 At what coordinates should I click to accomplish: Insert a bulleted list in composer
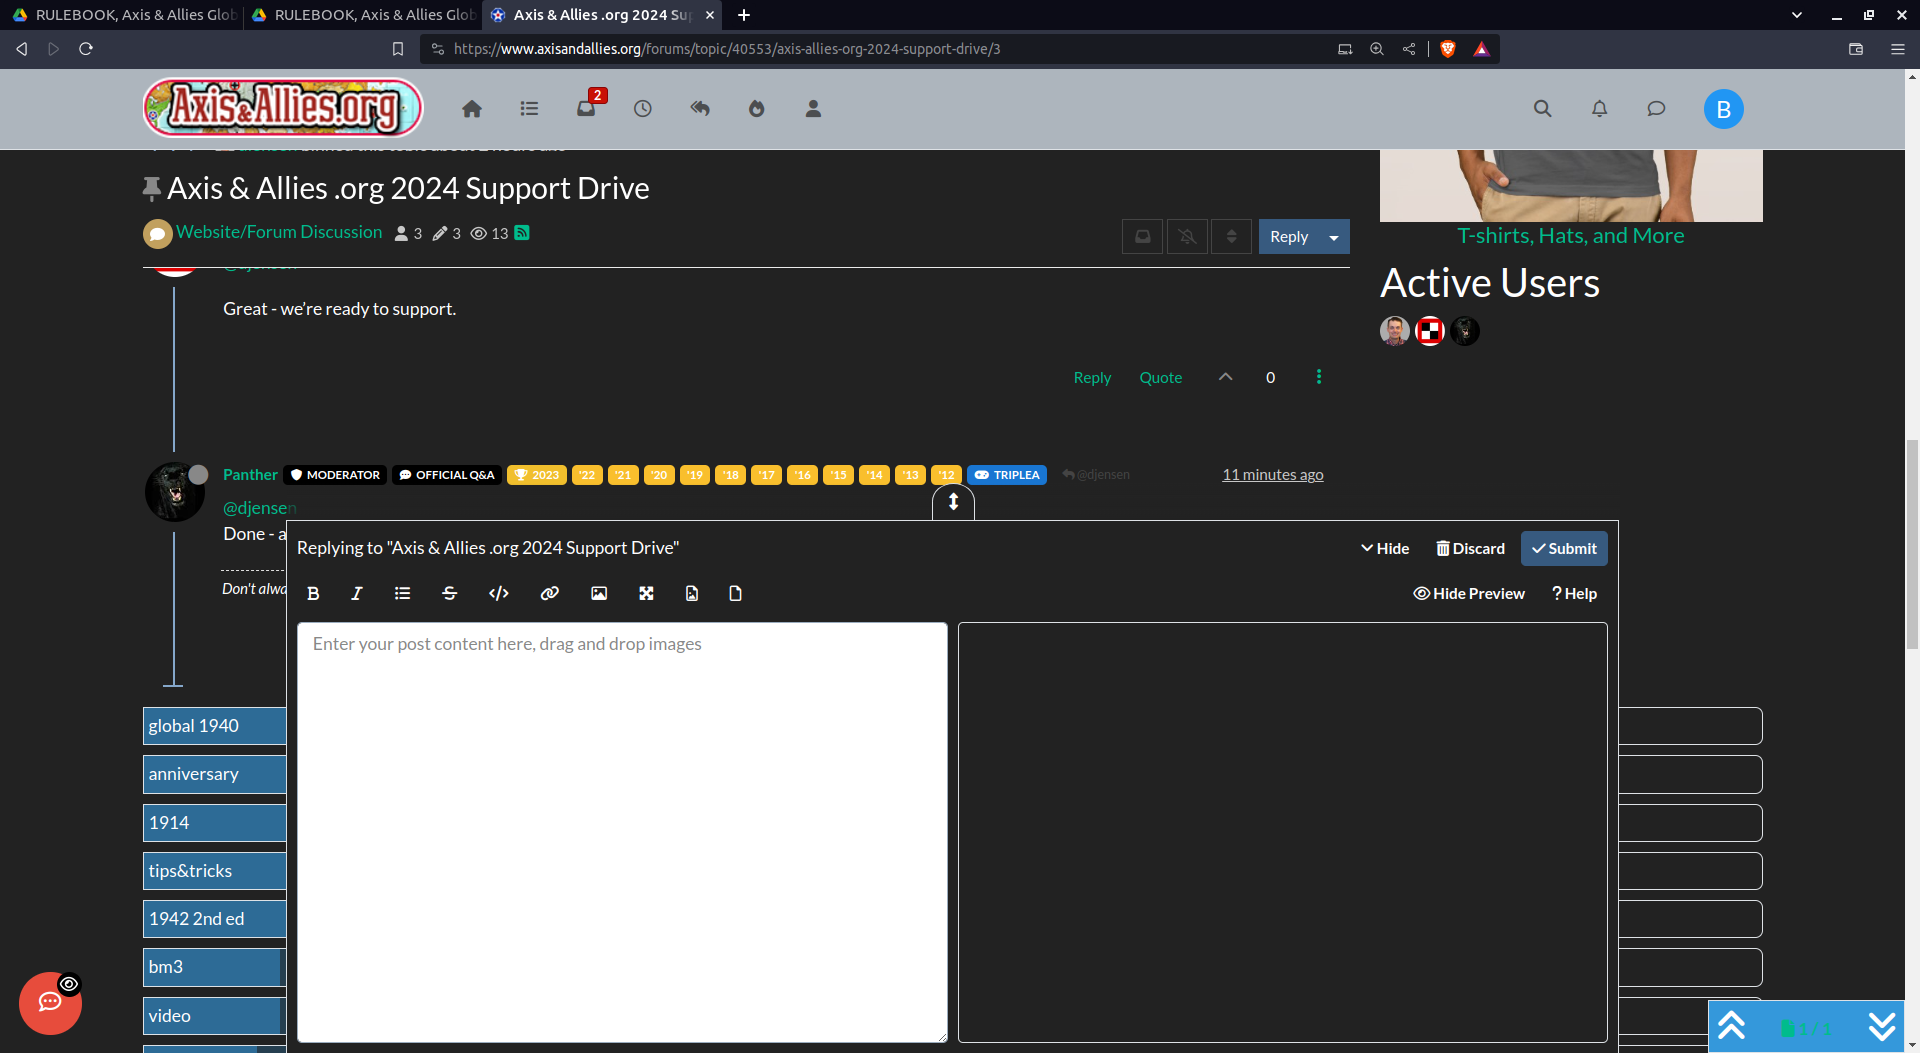[x=403, y=594]
